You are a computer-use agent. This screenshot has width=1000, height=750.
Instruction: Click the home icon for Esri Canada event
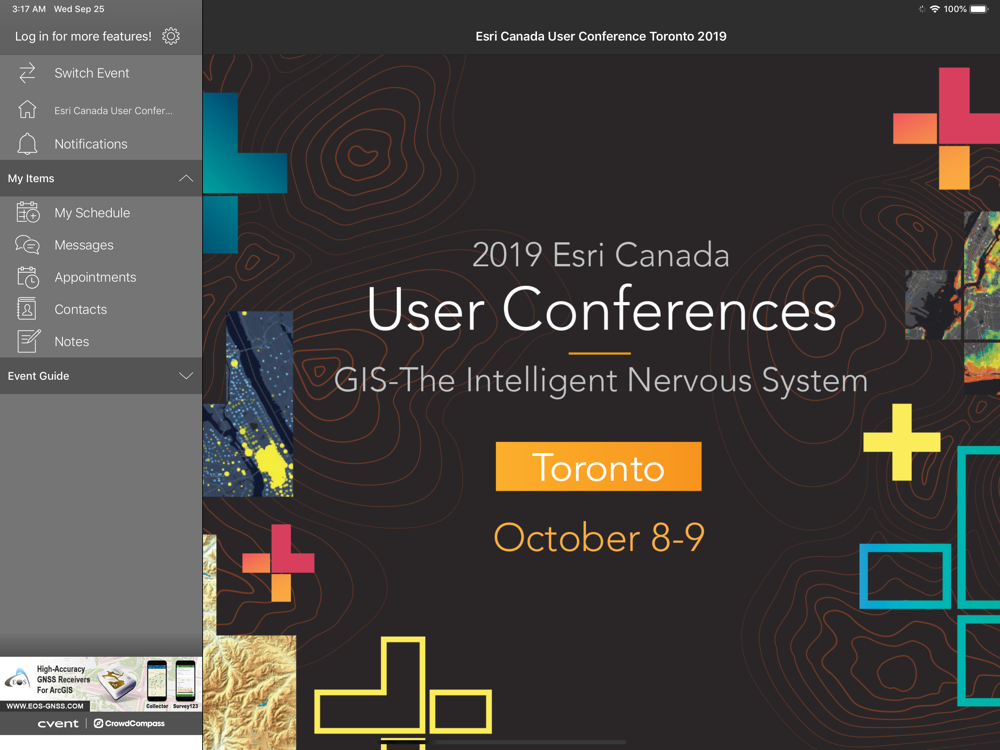[x=27, y=110]
